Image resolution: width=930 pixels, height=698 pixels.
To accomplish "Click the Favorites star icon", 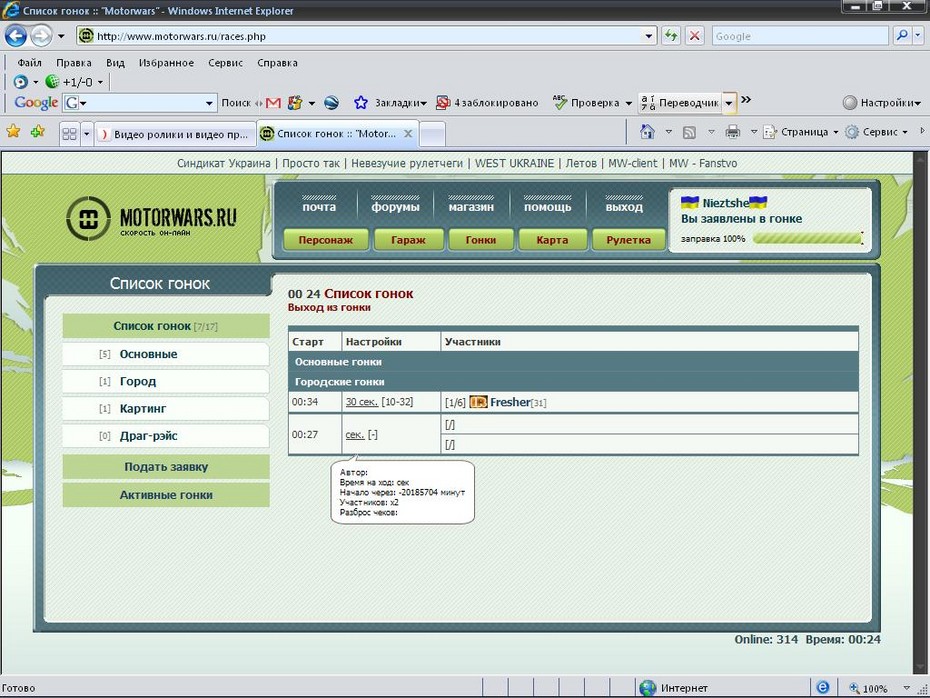I will point(13,132).
